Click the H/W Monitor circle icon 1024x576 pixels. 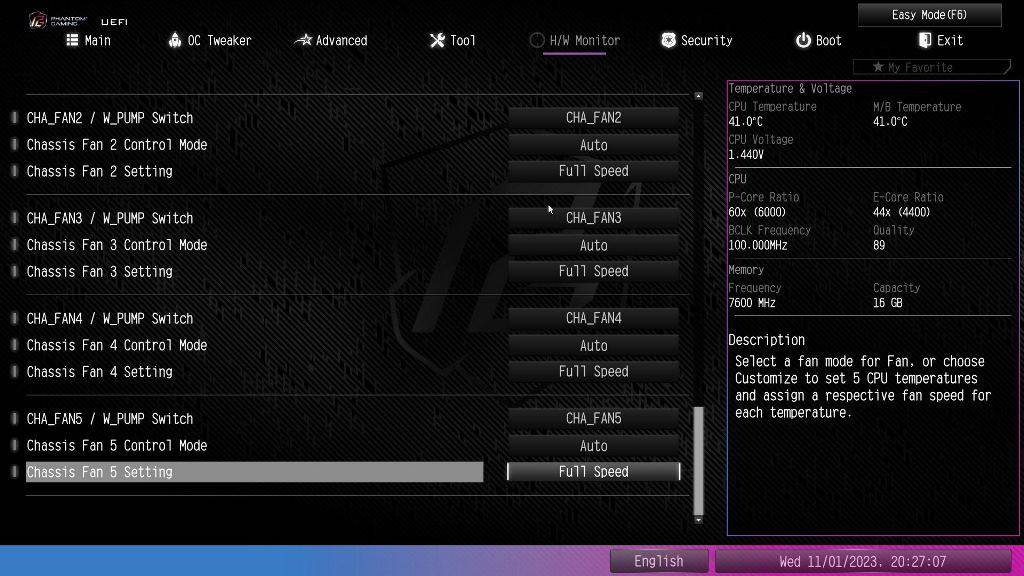pos(537,40)
